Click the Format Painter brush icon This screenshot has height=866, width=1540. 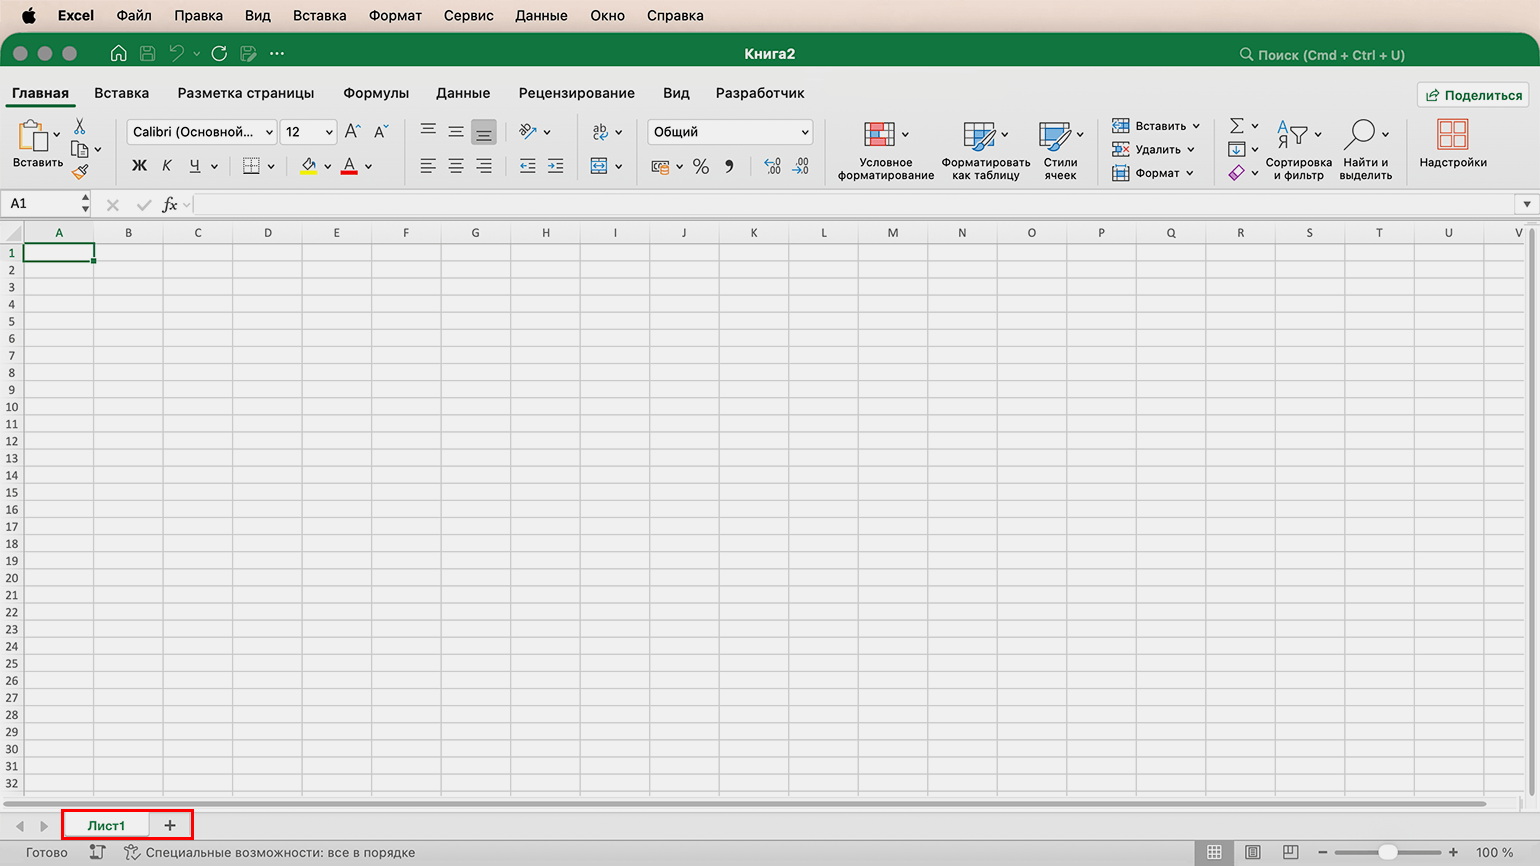[80, 172]
